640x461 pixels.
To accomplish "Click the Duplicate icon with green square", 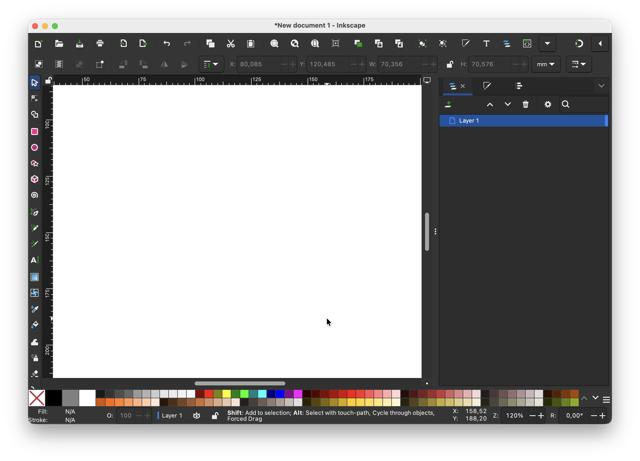I will (358, 44).
